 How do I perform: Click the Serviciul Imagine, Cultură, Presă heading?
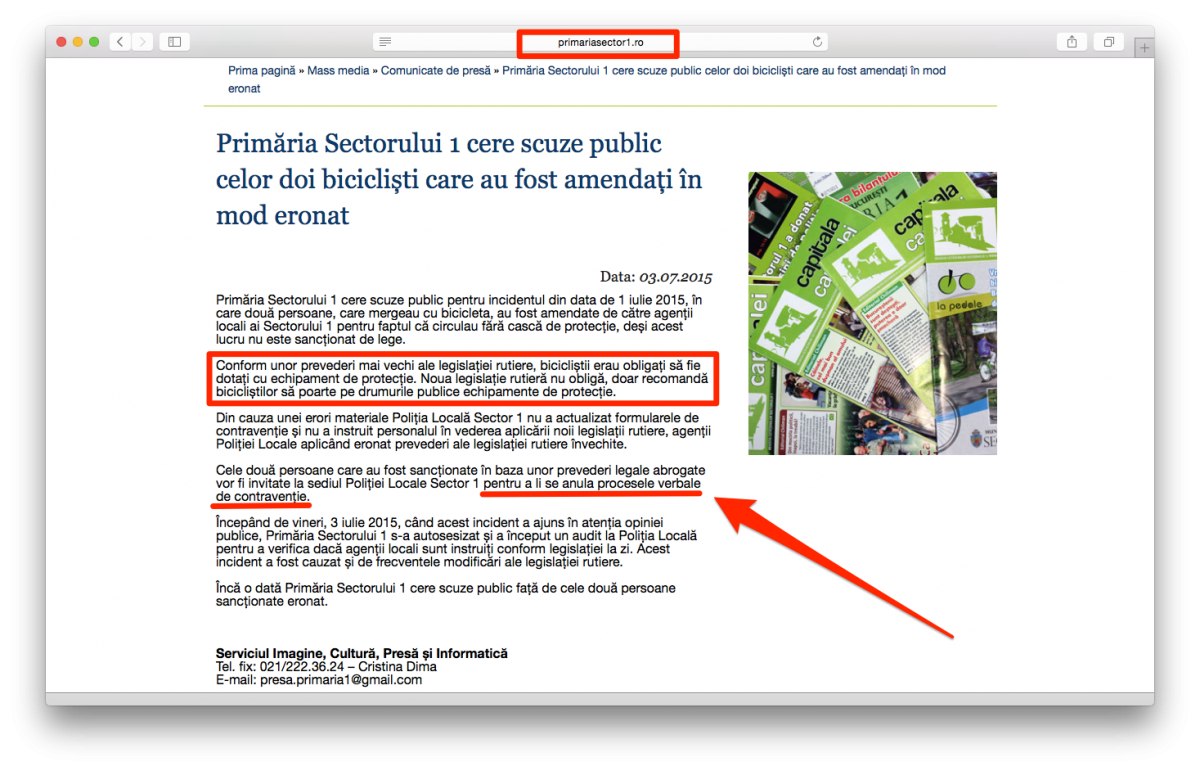pos(362,653)
